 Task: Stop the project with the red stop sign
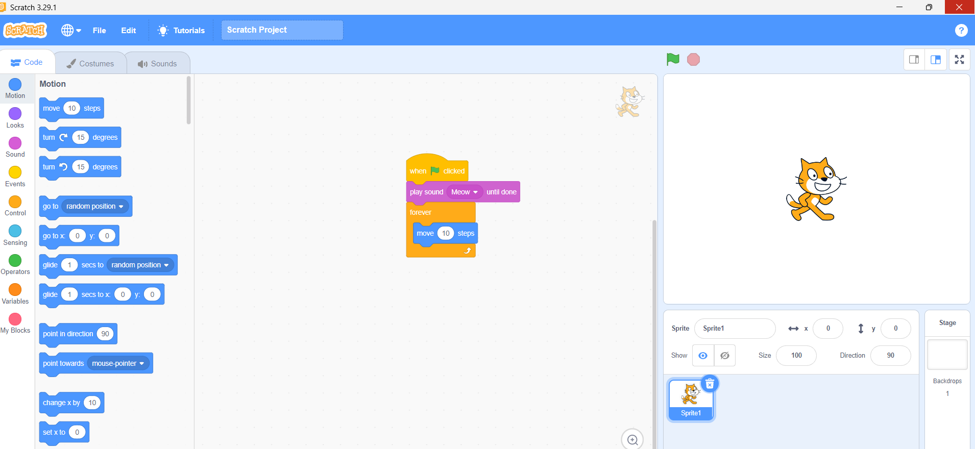pos(693,59)
